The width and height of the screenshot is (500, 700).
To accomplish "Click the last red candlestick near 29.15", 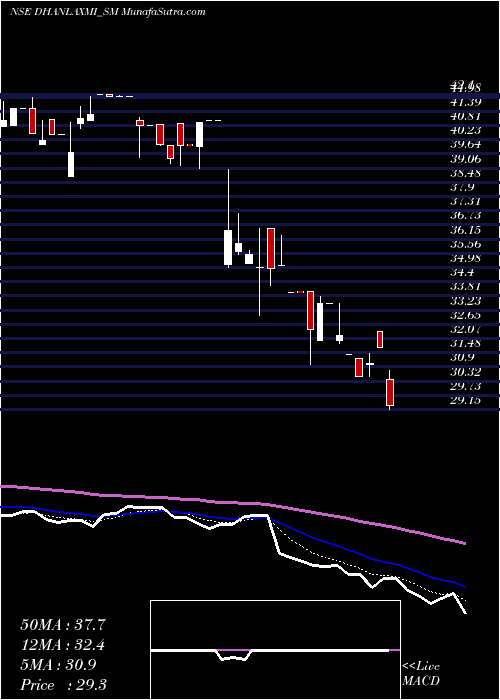I will point(390,392).
